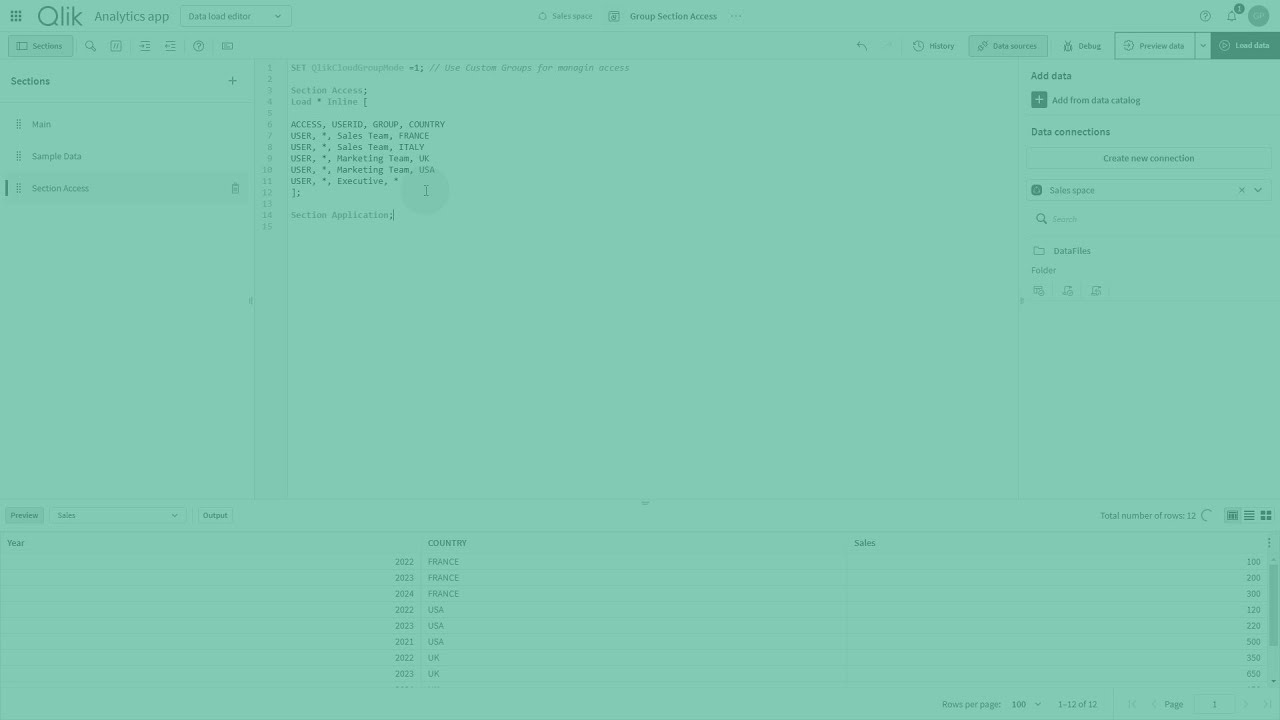Go to the first results page
The width and height of the screenshot is (1280, 720).
click(1132, 704)
